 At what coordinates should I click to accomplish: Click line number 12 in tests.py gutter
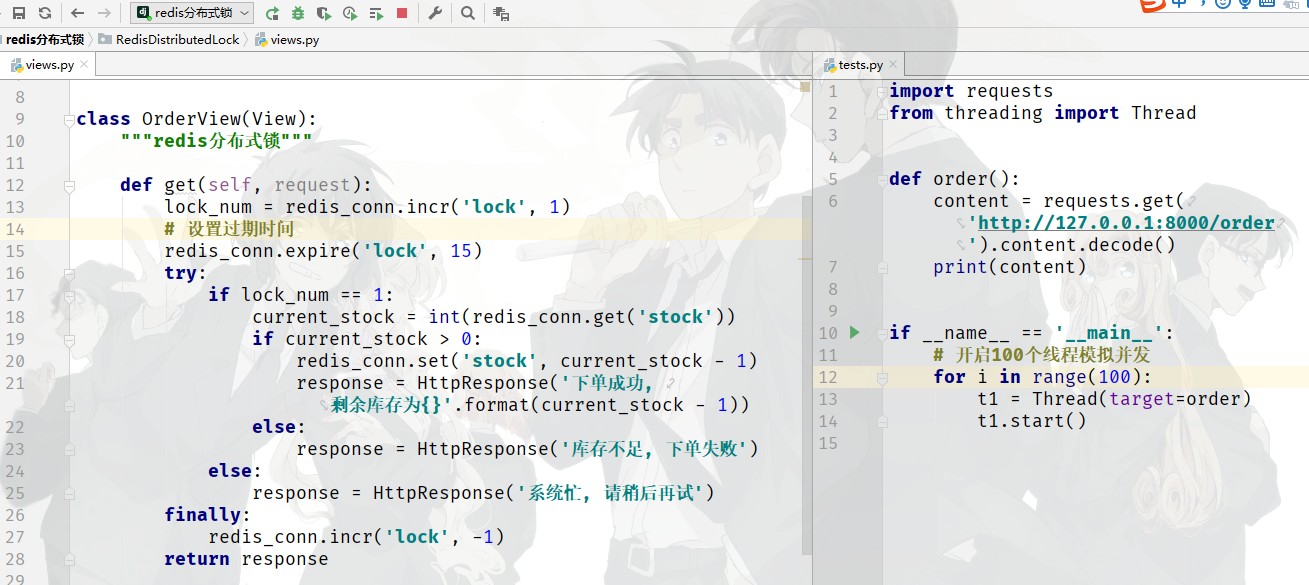pyautogui.click(x=827, y=377)
